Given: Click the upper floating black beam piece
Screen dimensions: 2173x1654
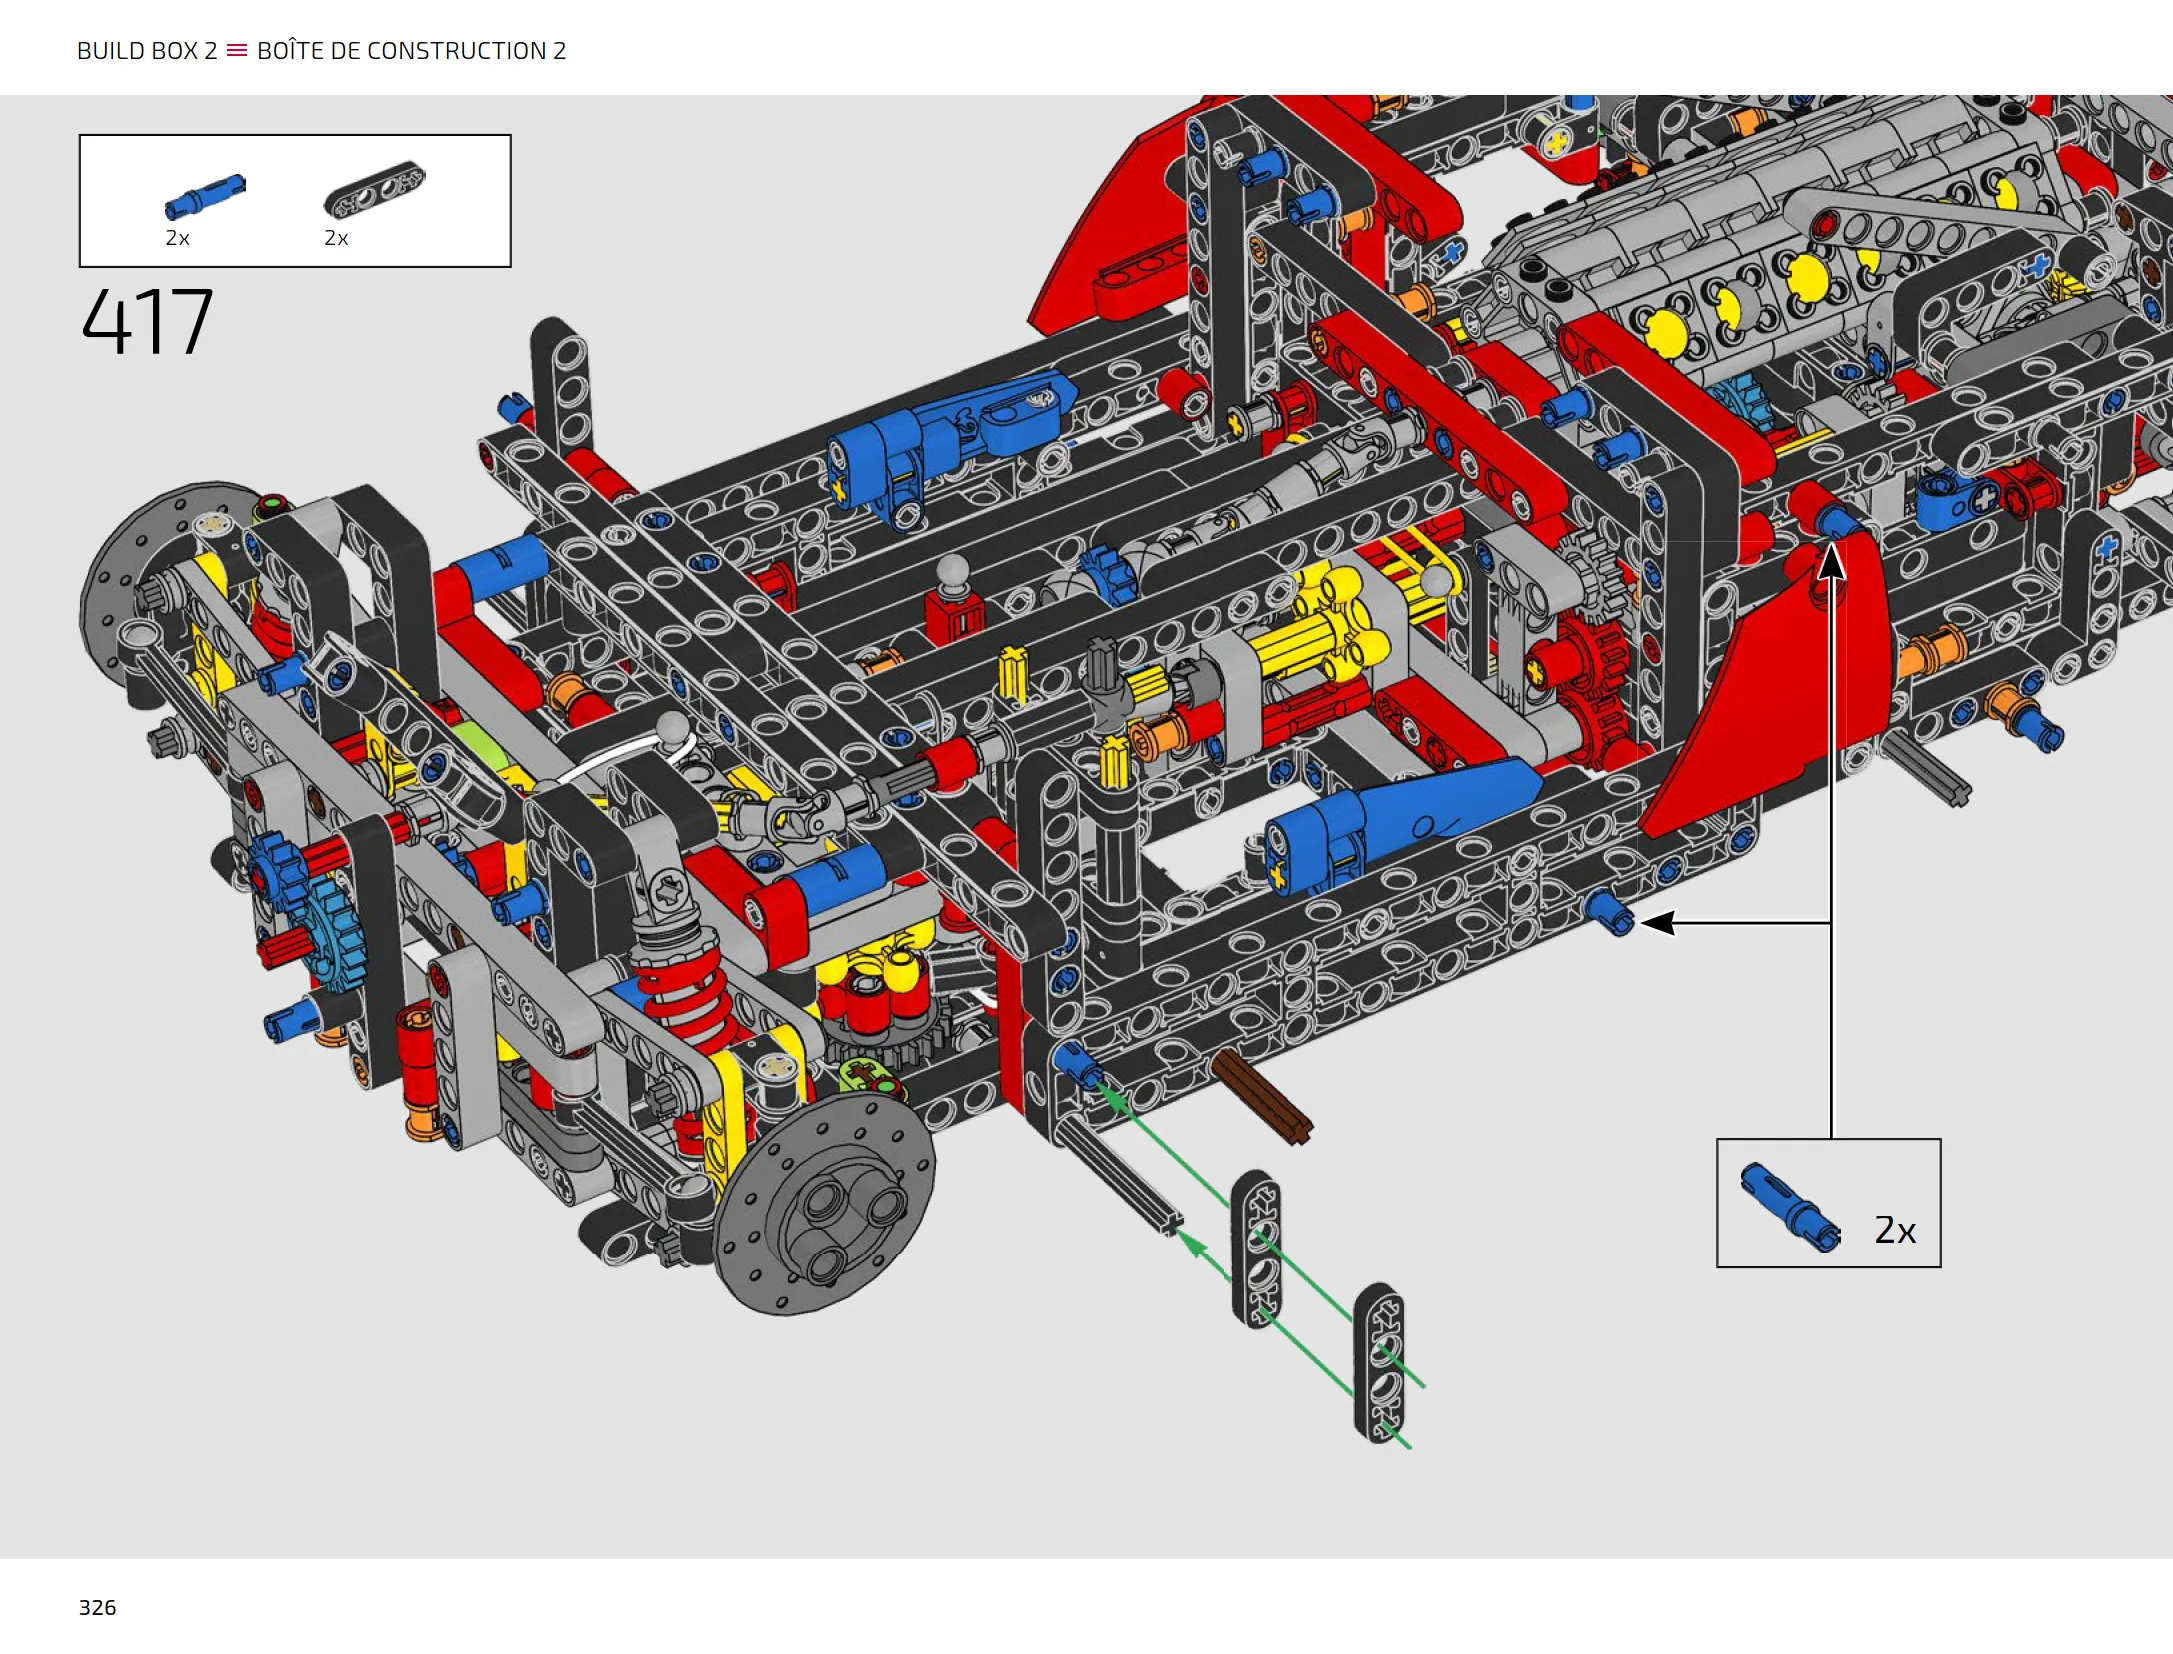Looking at the screenshot, I should click(1256, 1249).
